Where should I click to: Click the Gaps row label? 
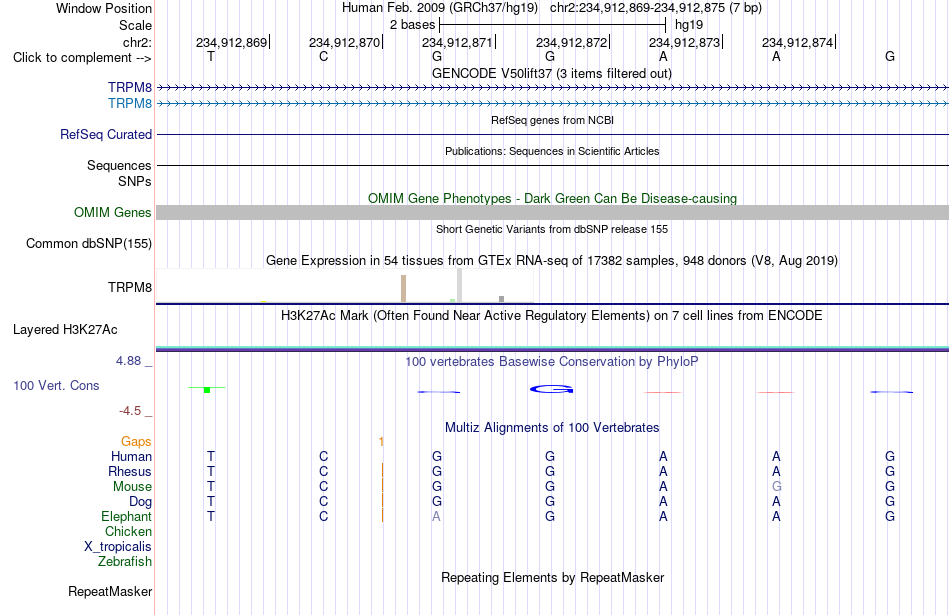click(x=136, y=442)
